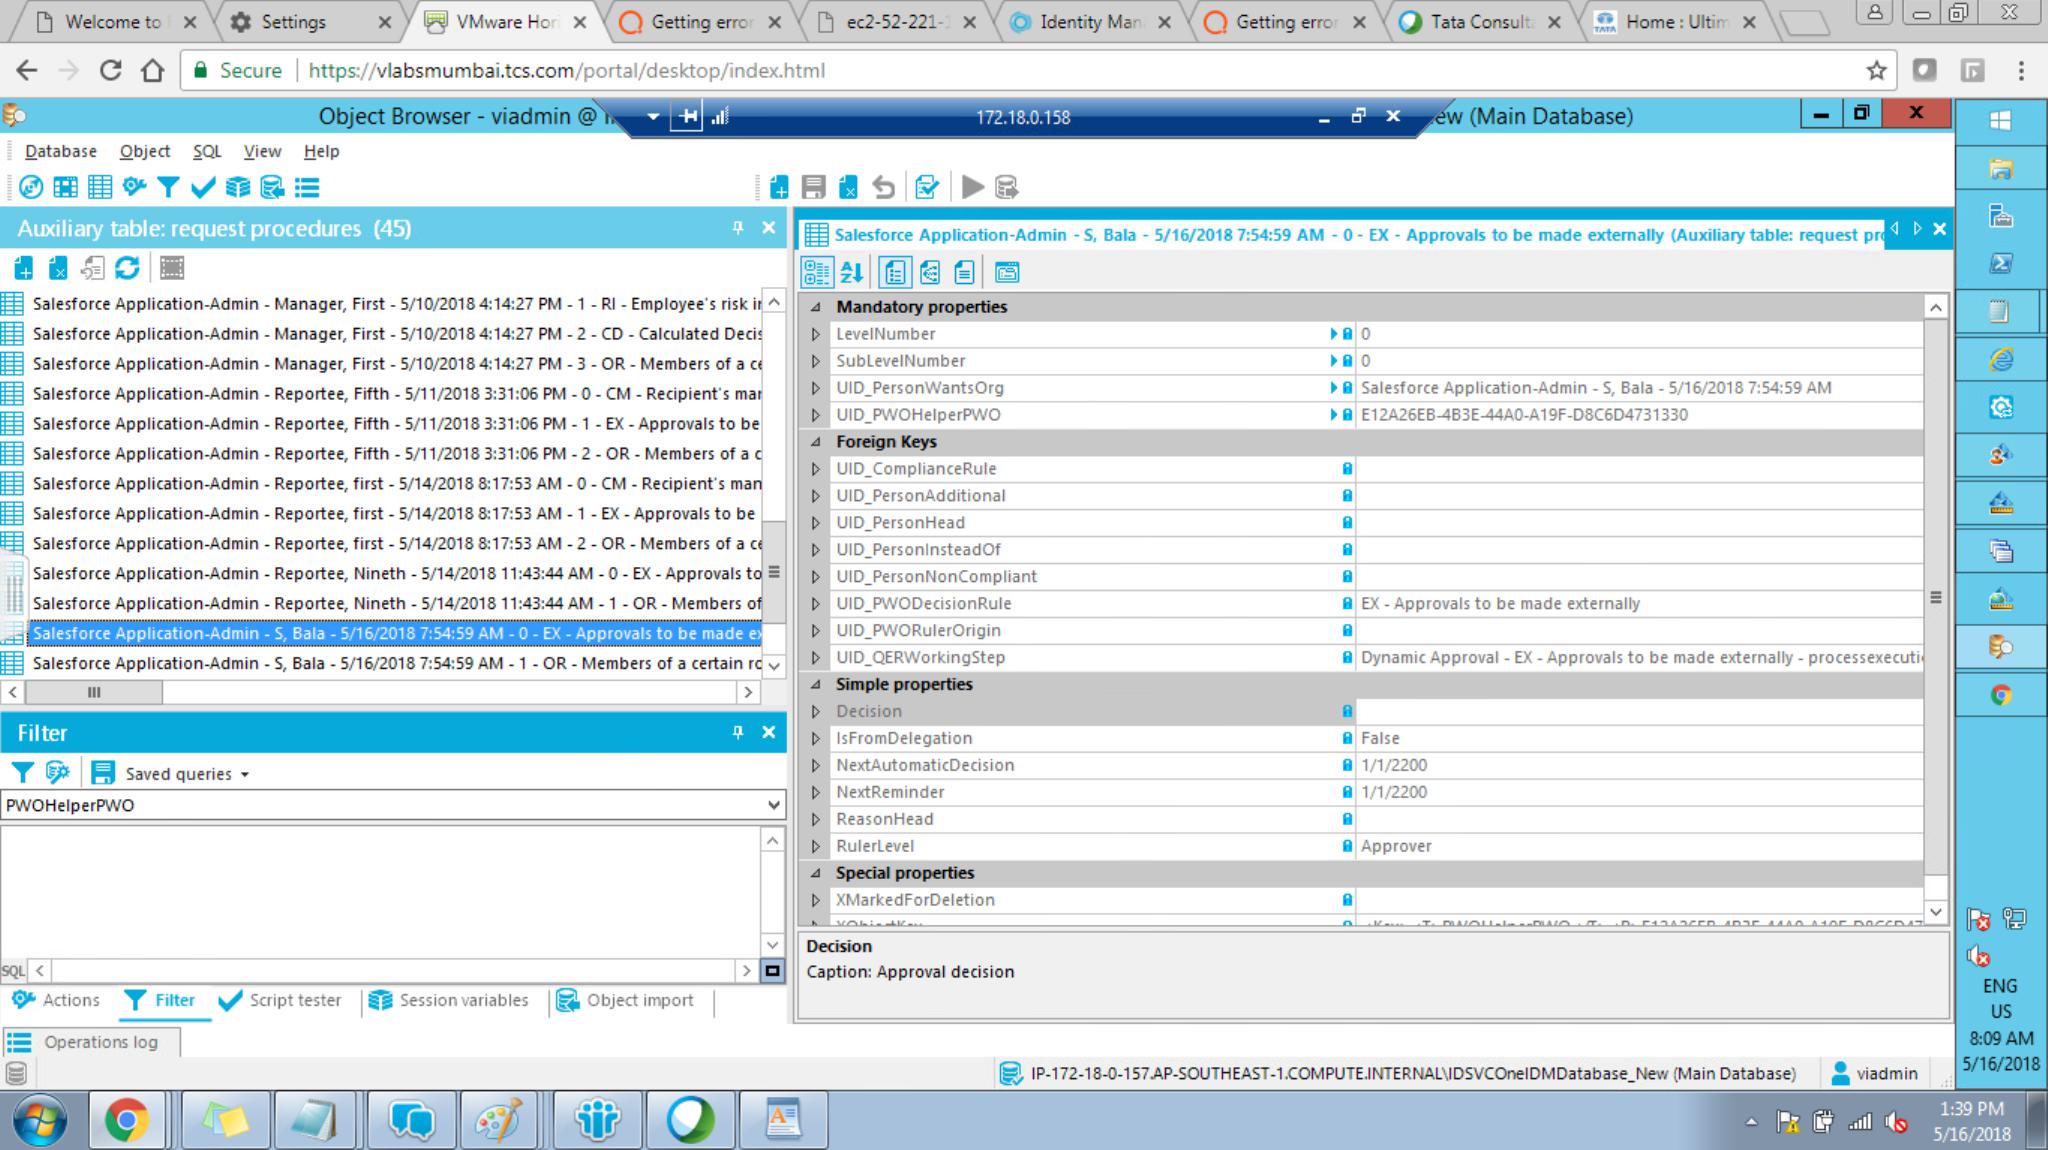Click the reload object icon in list toolbar

click(93, 268)
